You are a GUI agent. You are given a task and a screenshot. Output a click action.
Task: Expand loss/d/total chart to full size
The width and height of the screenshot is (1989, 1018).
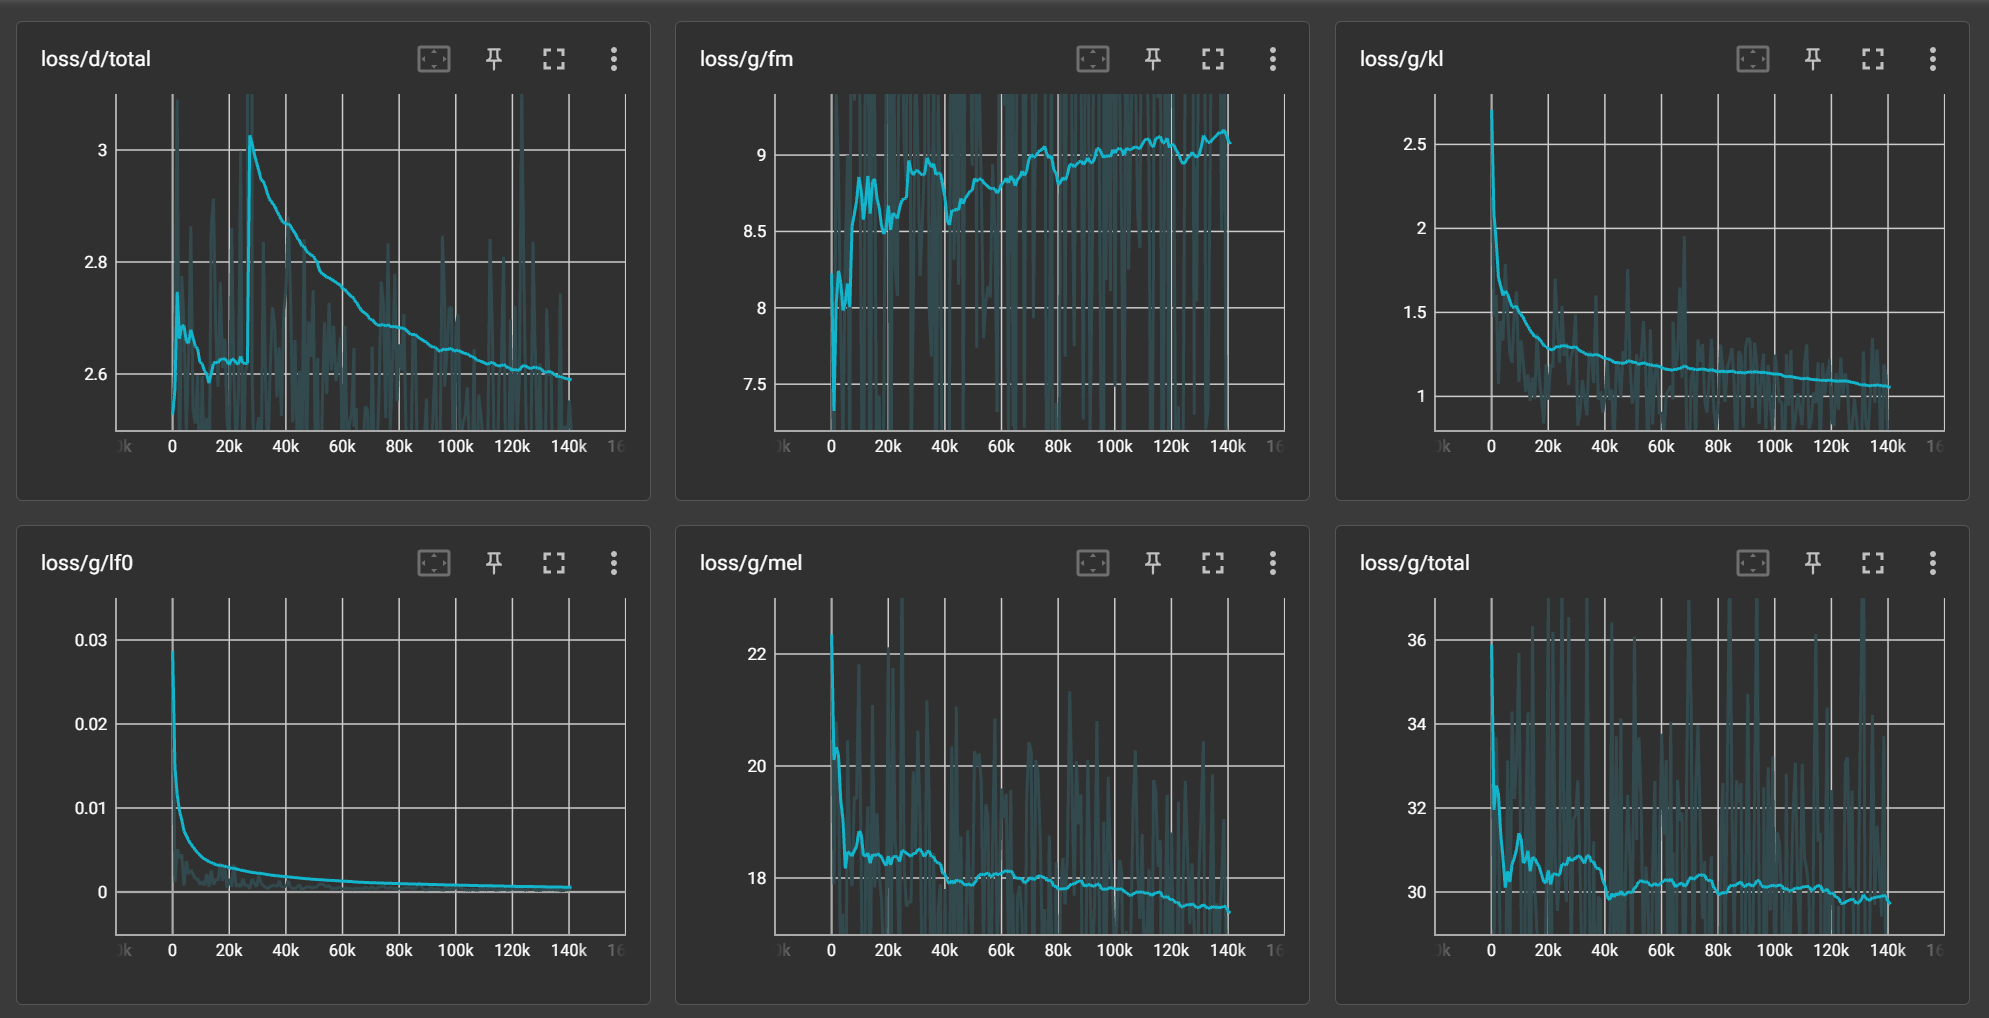[554, 59]
